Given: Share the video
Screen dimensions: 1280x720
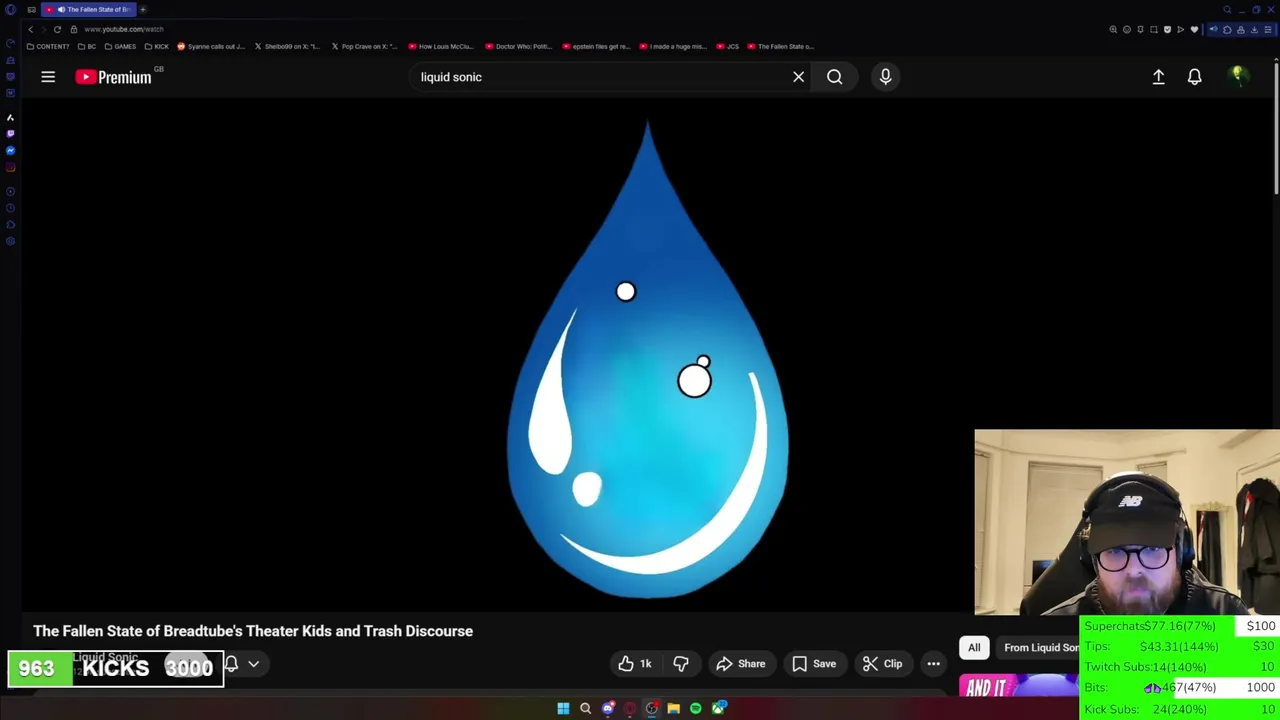Looking at the screenshot, I should pyautogui.click(x=741, y=664).
